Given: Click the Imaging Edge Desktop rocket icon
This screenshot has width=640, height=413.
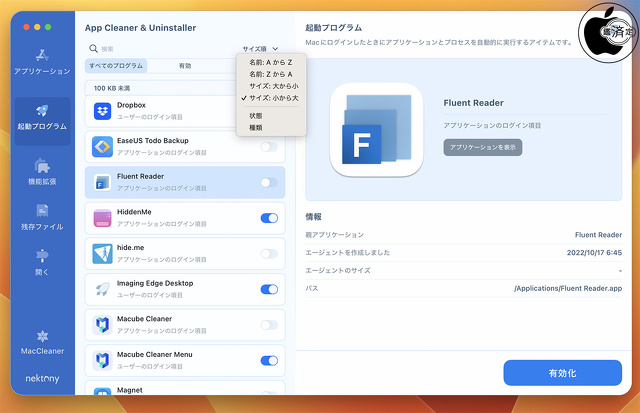Looking at the screenshot, I should click(102, 289).
